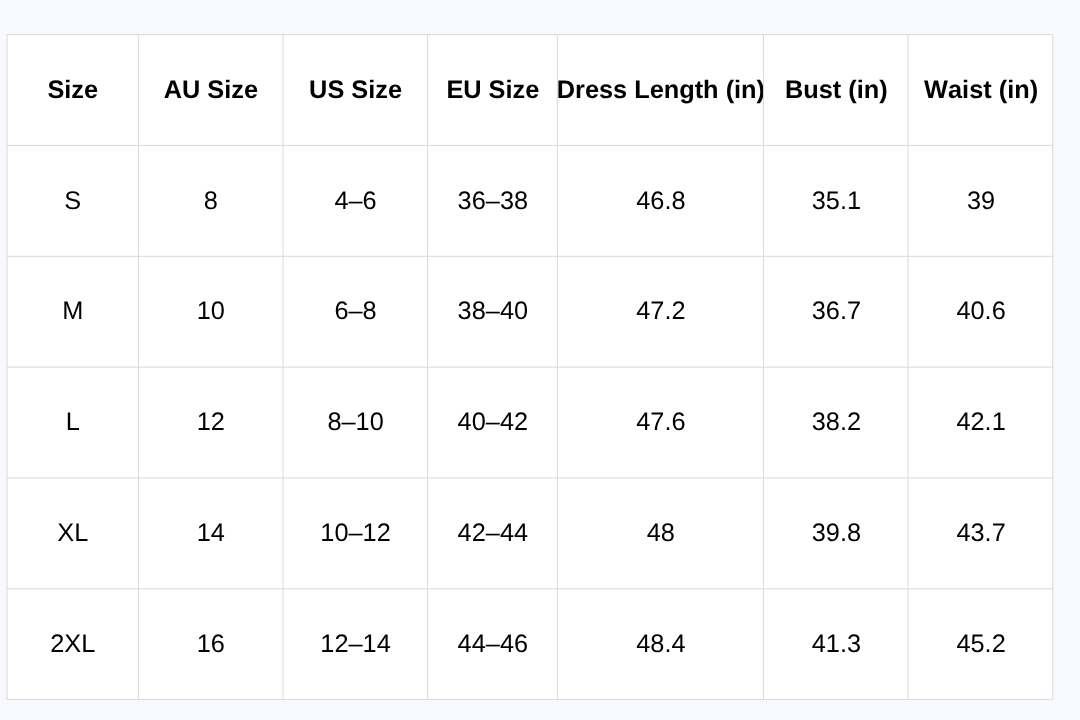Screen dimensions: 1080x720
Task: Select the S size row label
Action: [72, 200]
